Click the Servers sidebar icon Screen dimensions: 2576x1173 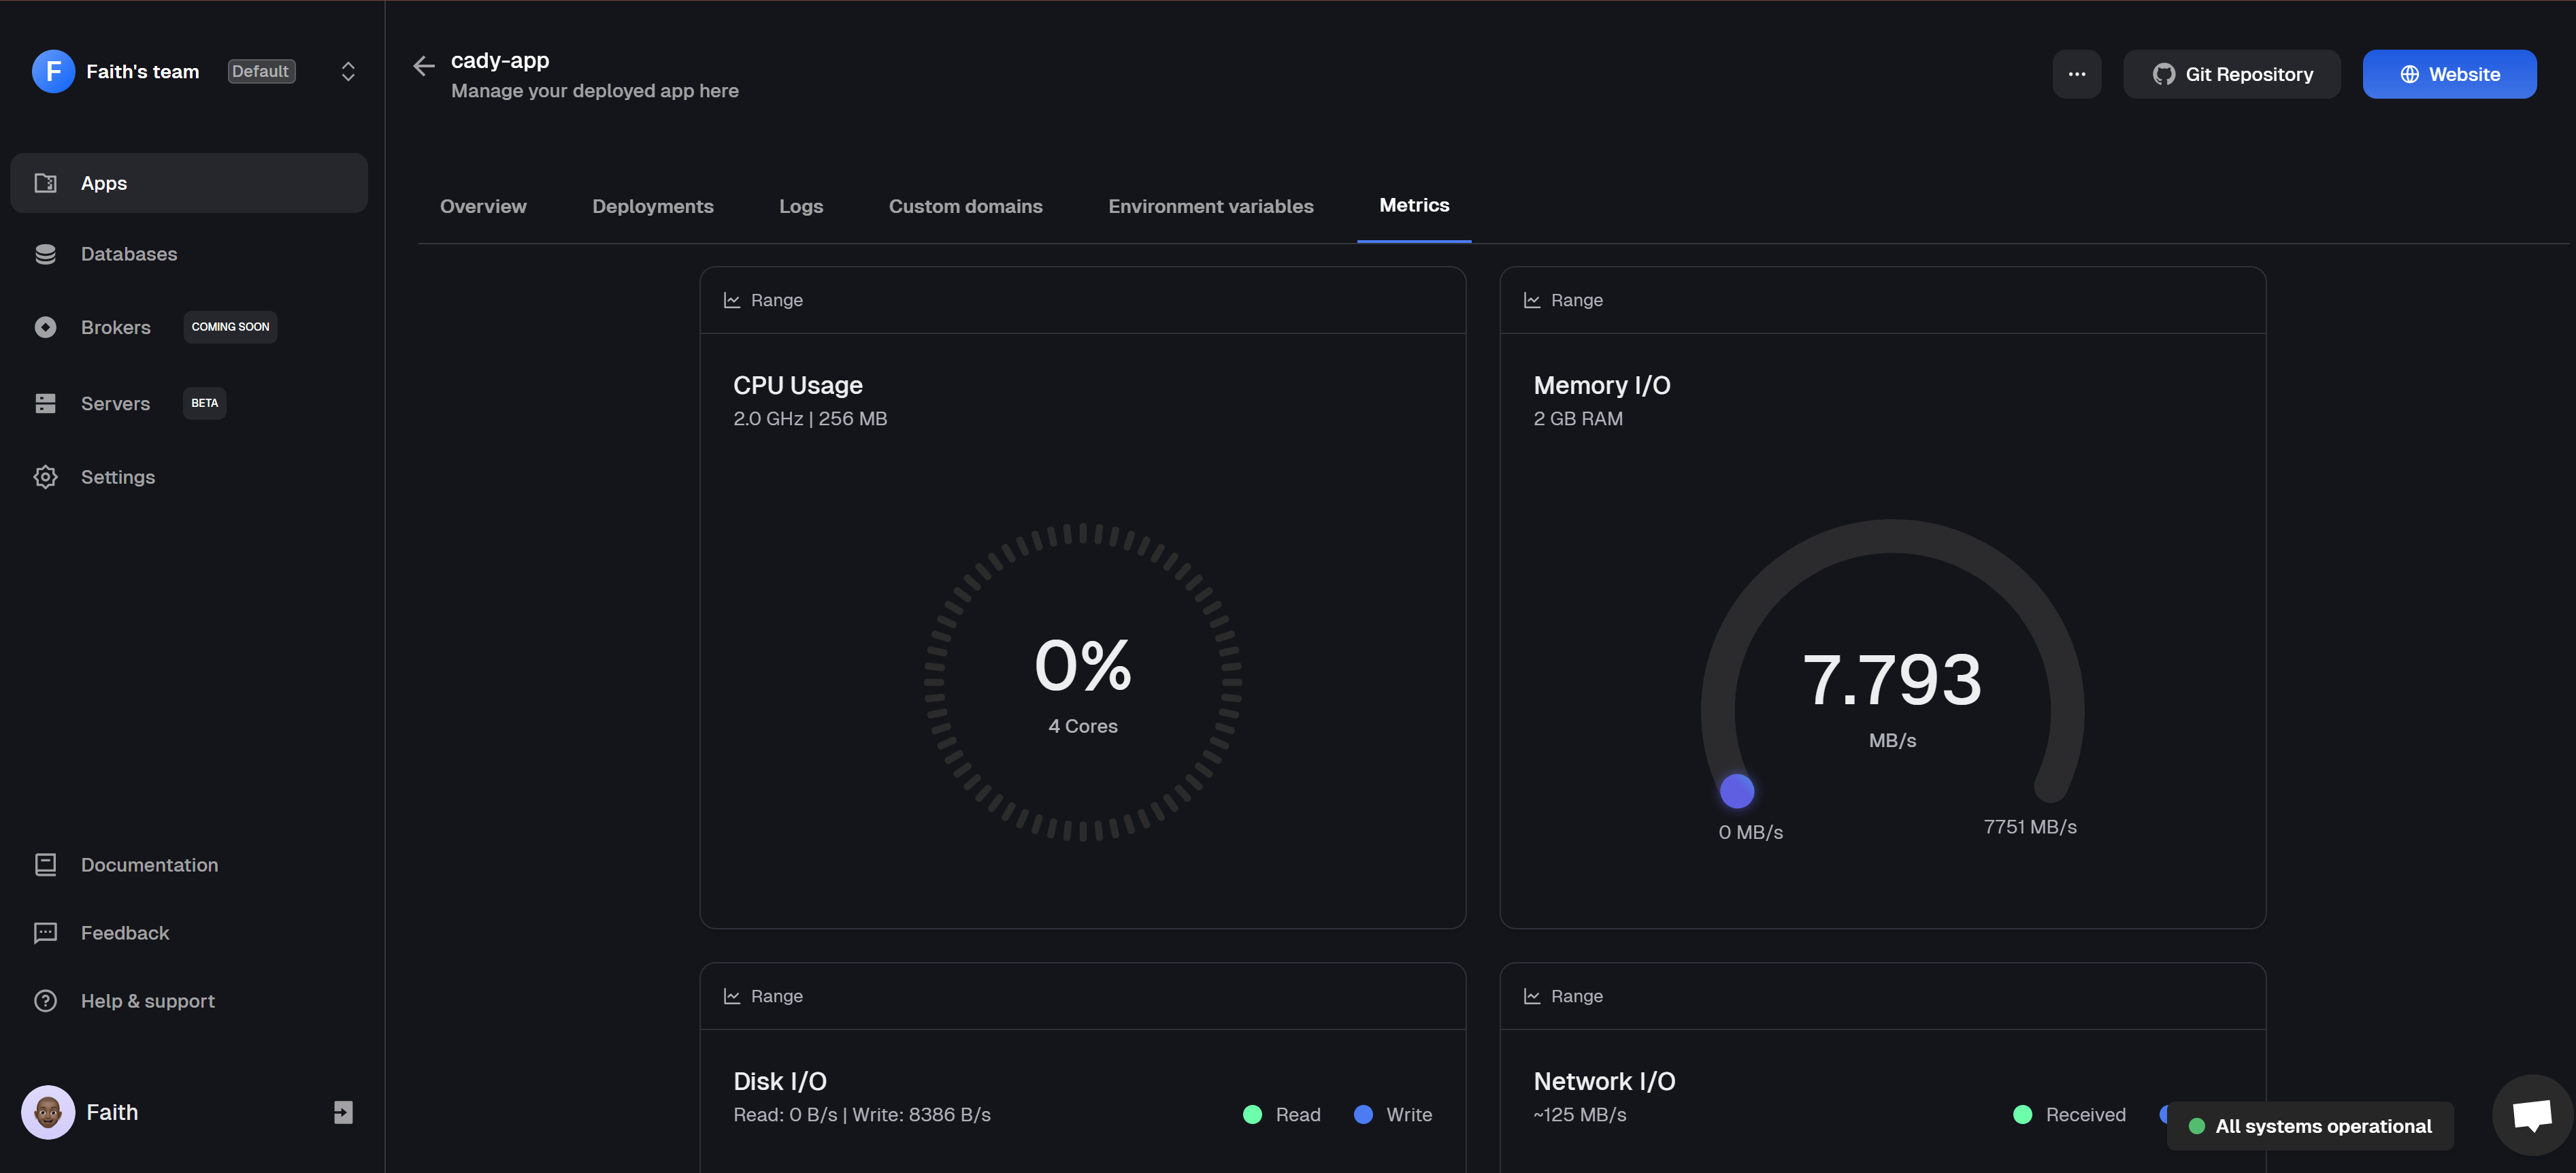[45, 403]
